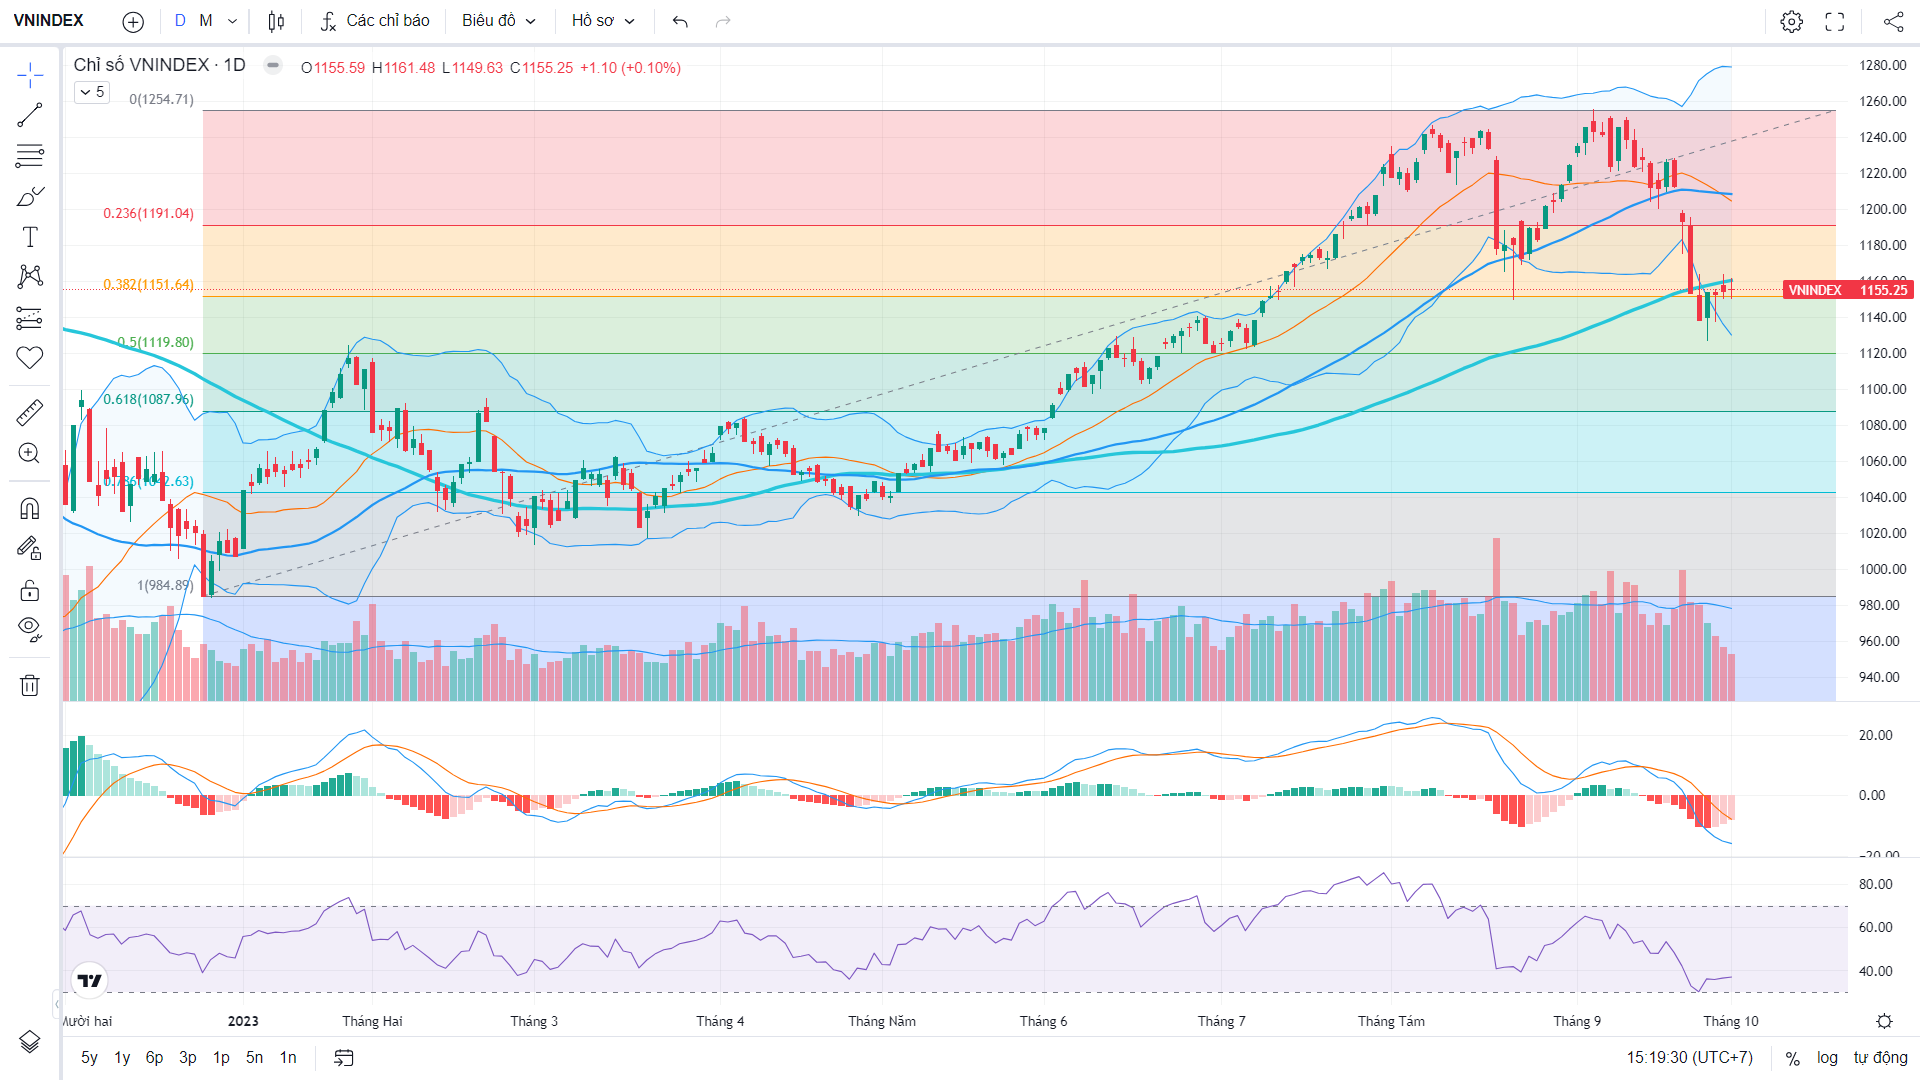This screenshot has width=1920, height=1080.
Task: Toggle the tự động auto scale
Action: click(1880, 1058)
